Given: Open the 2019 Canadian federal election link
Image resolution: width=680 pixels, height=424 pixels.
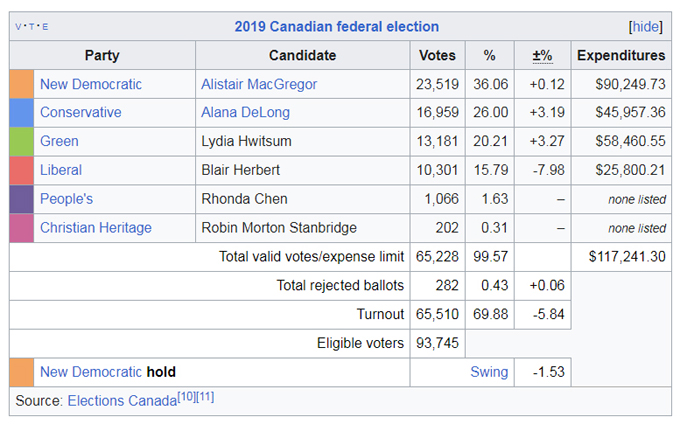Looking at the screenshot, I should pyautogui.click(x=336, y=27).
